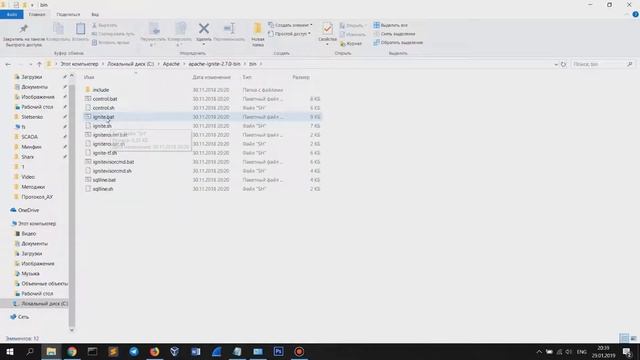The width and height of the screenshot is (640, 360).
Task: Refresh the current folder view
Action: [x=563, y=64]
